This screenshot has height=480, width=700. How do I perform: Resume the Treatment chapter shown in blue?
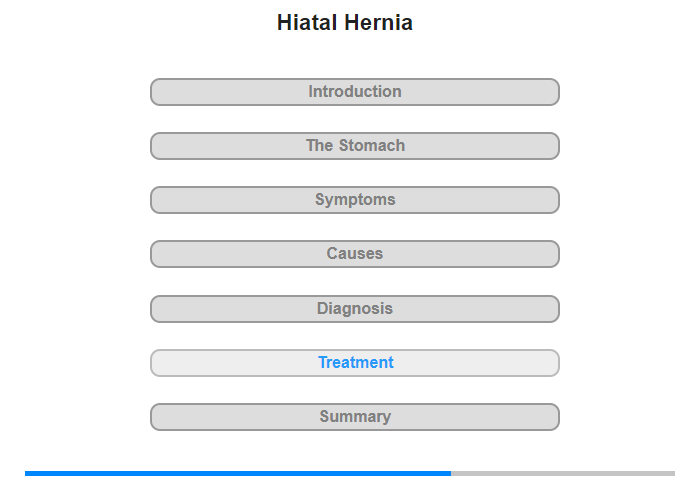coord(355,363)
